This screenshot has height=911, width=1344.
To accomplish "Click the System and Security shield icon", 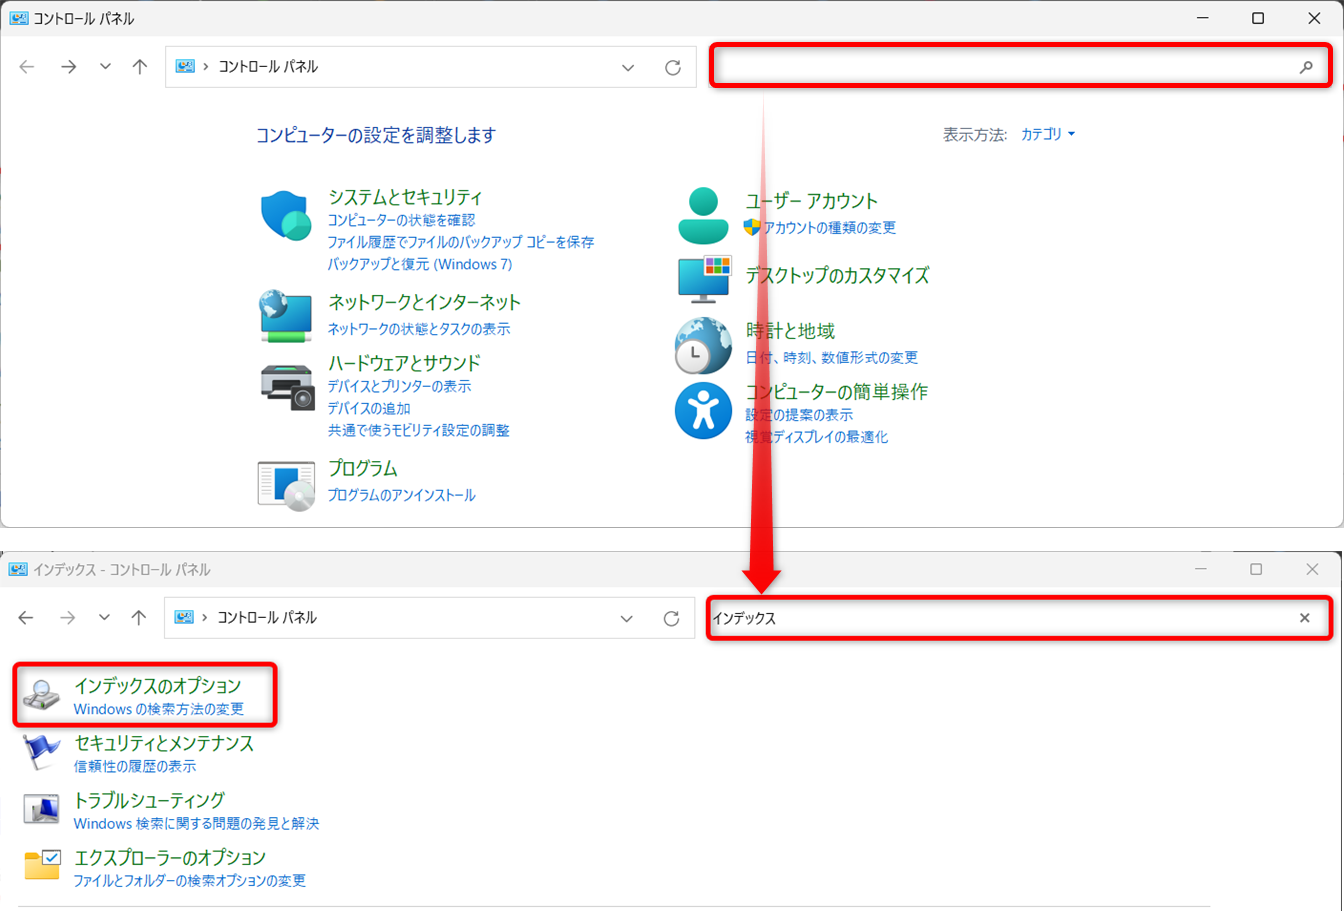I will coord(287,216).
